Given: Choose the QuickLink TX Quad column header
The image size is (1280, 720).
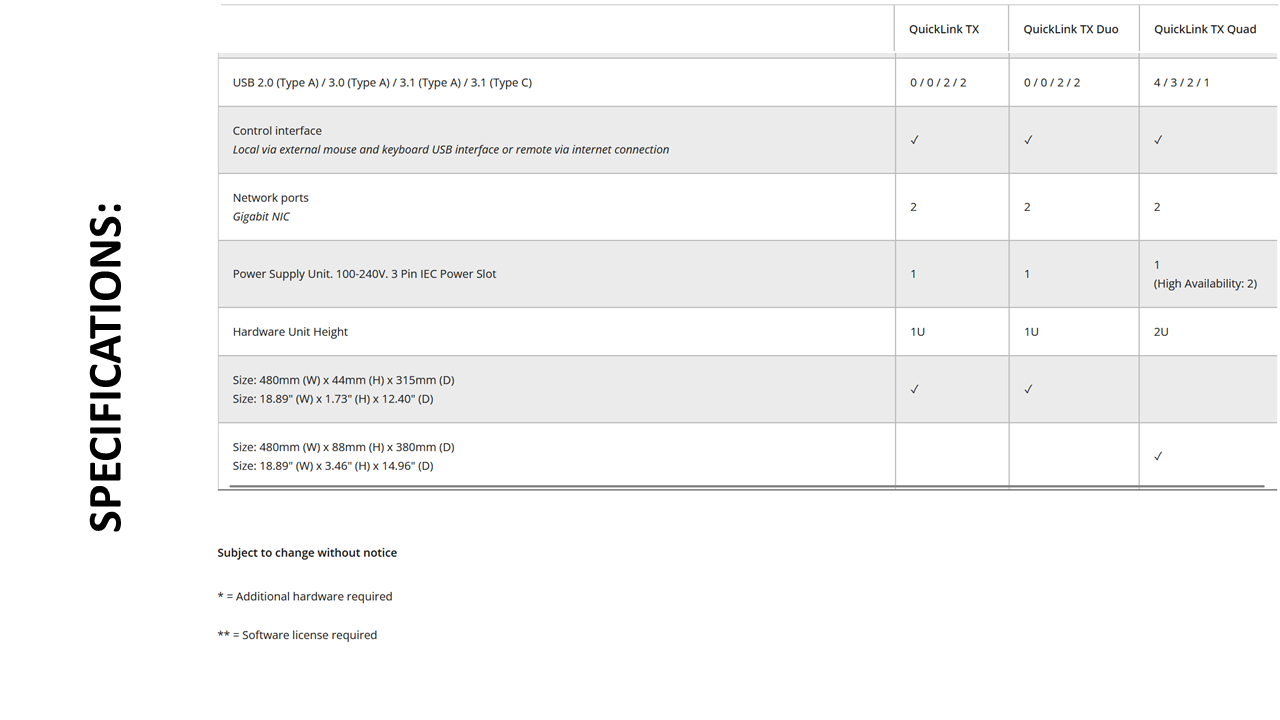Looking at the screenshot, I should (1204, 29).
